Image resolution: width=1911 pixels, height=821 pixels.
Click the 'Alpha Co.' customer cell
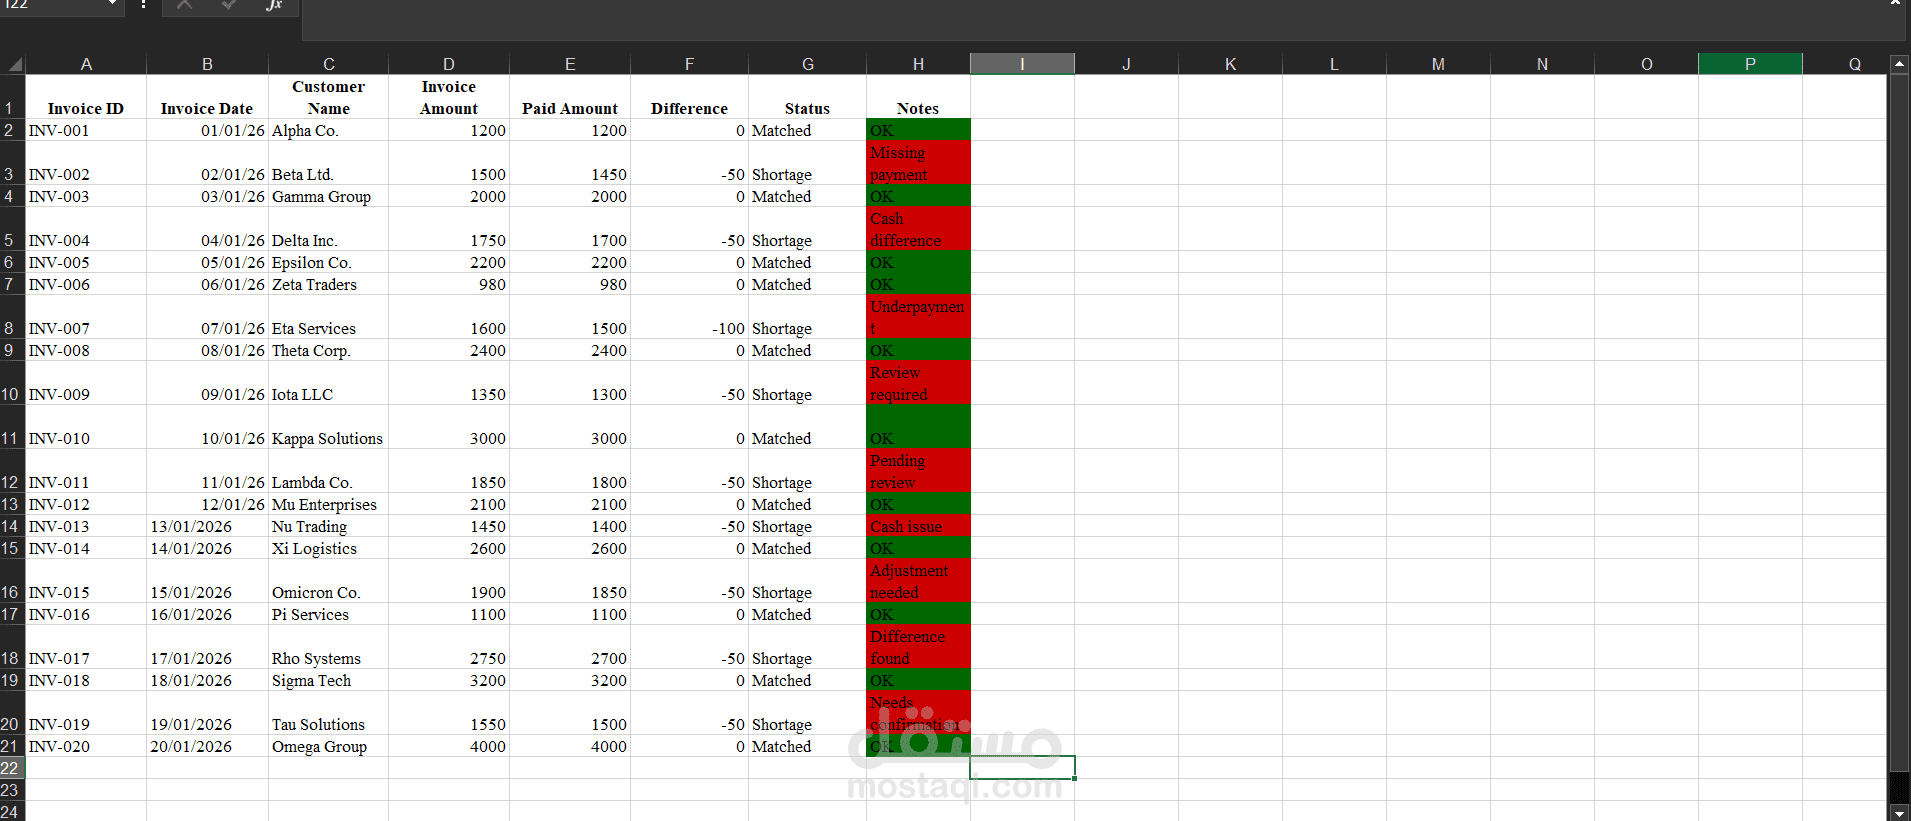point(328,130)
